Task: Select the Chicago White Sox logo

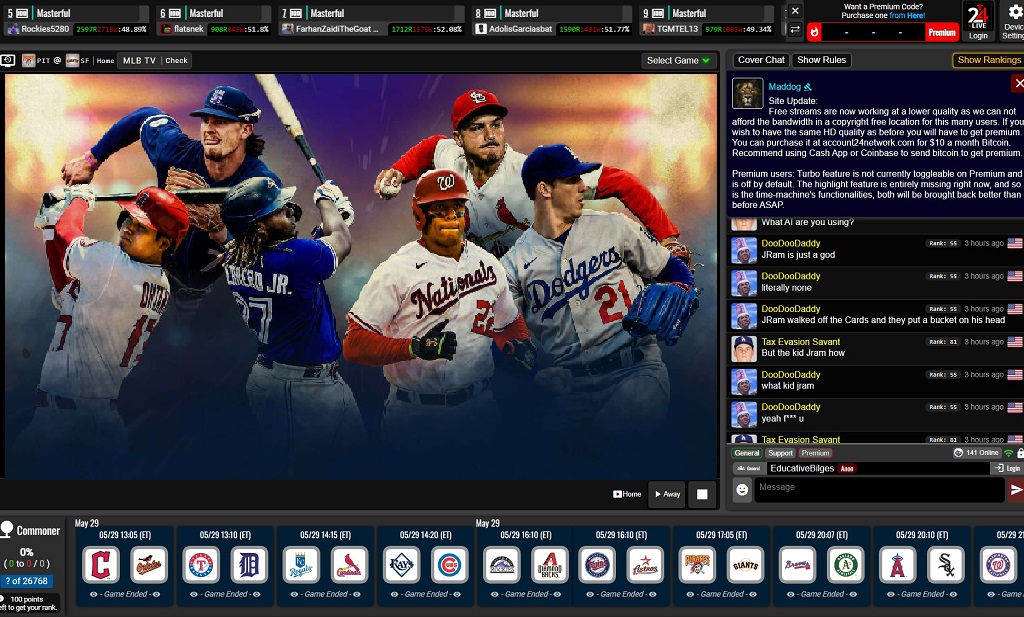Action: click(x=946, y=565)
